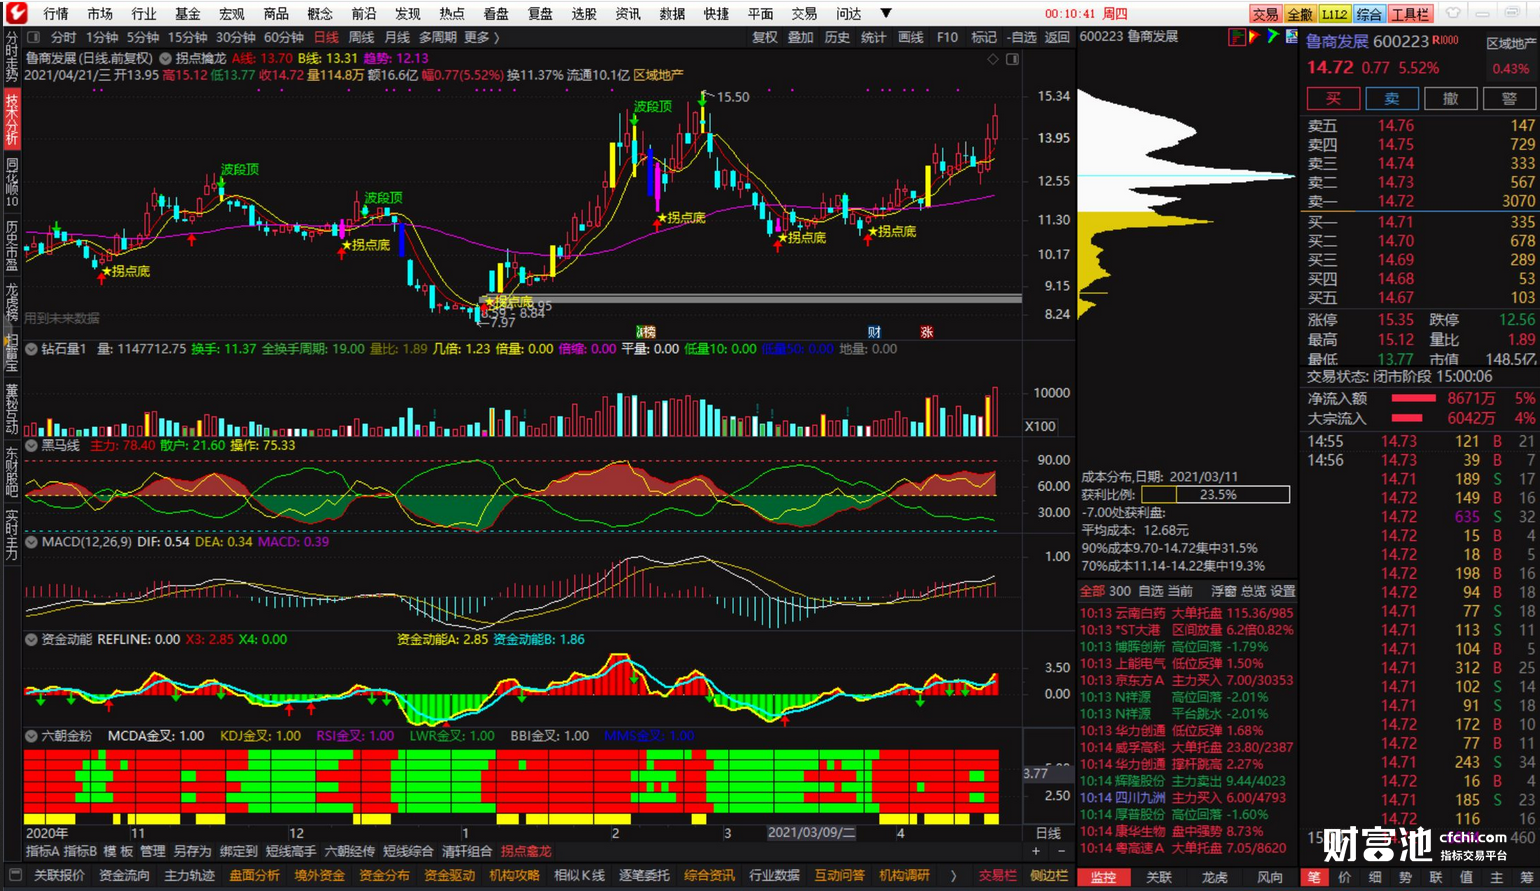Add stock via the -自选 button
This screenshot has width=1540, height=891.
pyautogui.click(x=1022, y=37)
